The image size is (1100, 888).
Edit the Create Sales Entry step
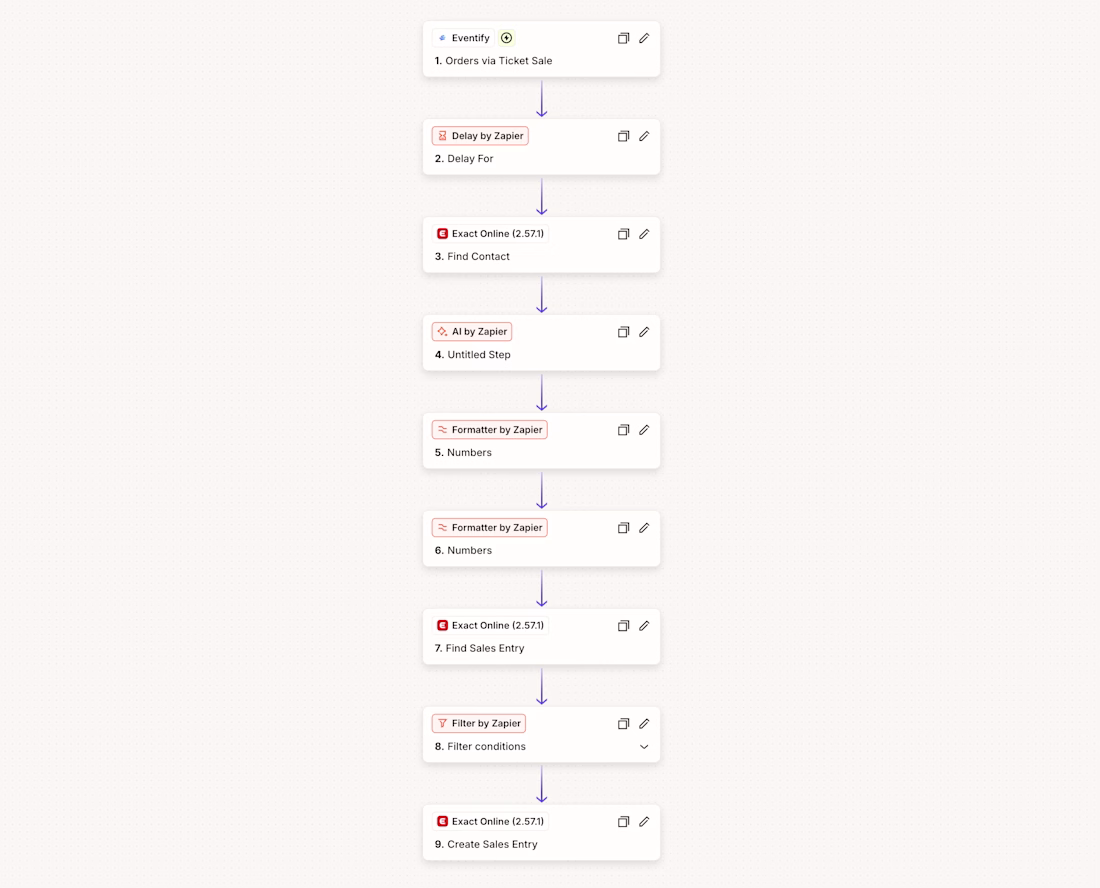(644, 821)
